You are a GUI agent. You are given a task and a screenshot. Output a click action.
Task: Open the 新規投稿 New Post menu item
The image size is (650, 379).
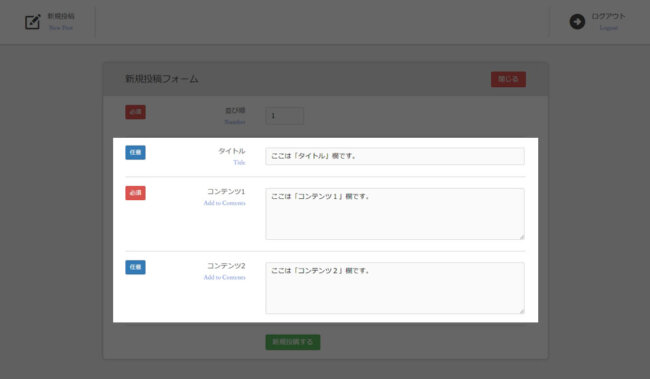click(x=61, y=22)
